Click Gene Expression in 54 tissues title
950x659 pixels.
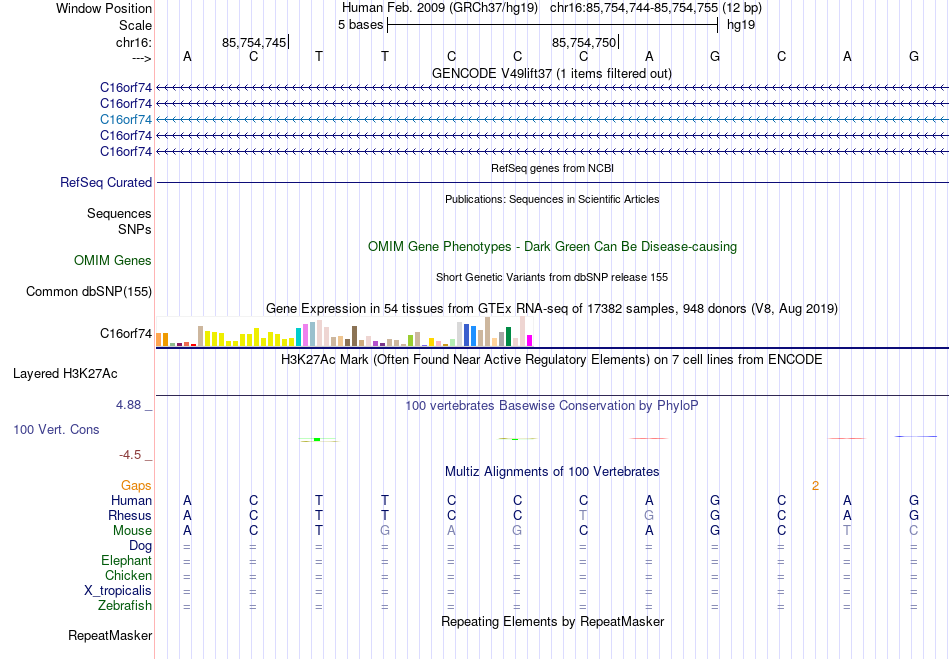(x=552, y=308)
